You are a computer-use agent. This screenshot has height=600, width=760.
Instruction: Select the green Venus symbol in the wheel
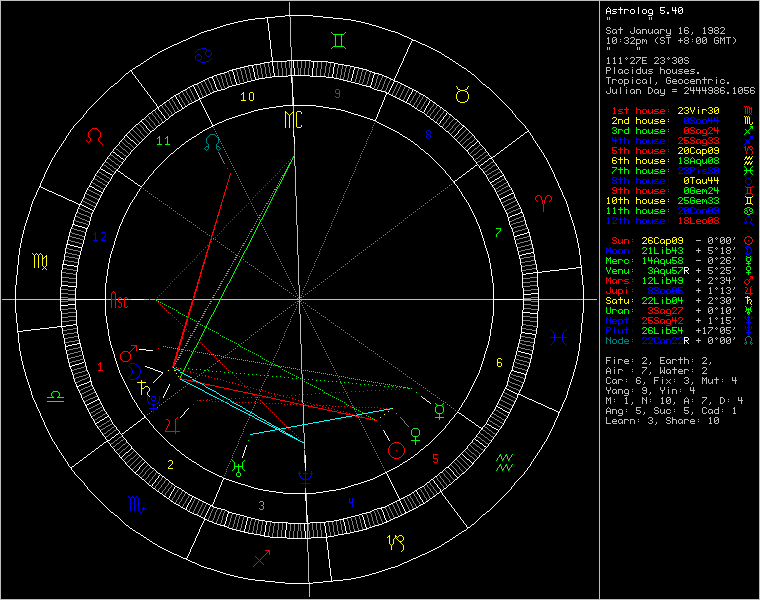point(416,434)
